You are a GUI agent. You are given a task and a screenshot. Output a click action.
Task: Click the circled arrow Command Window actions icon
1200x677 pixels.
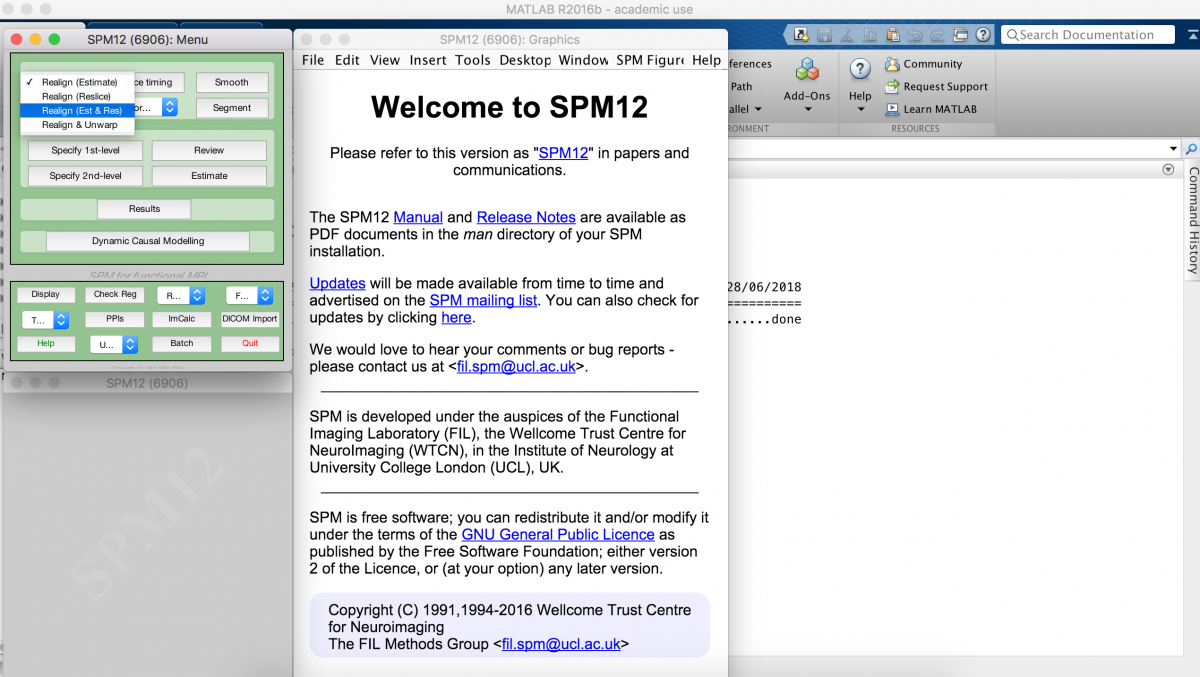coord(1168,170)
